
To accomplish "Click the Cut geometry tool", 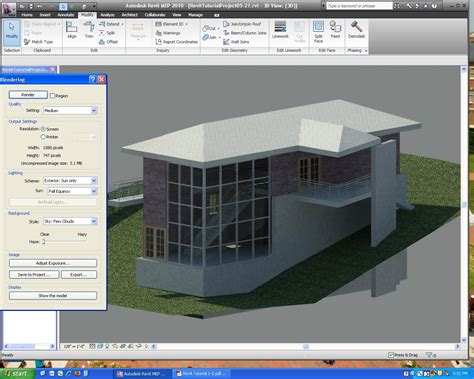I will [209, 29].
